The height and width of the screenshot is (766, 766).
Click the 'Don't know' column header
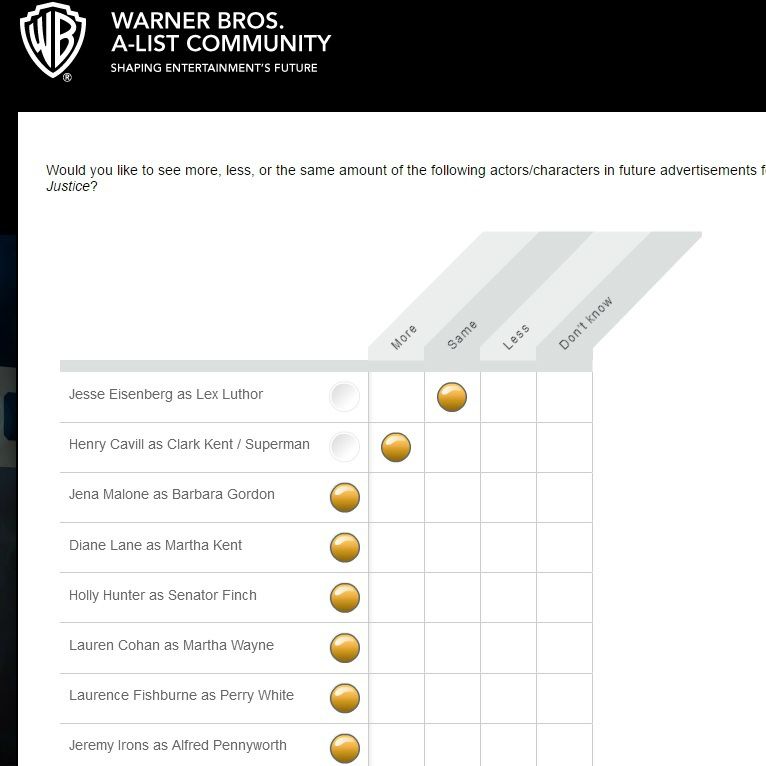click(584, 324)
